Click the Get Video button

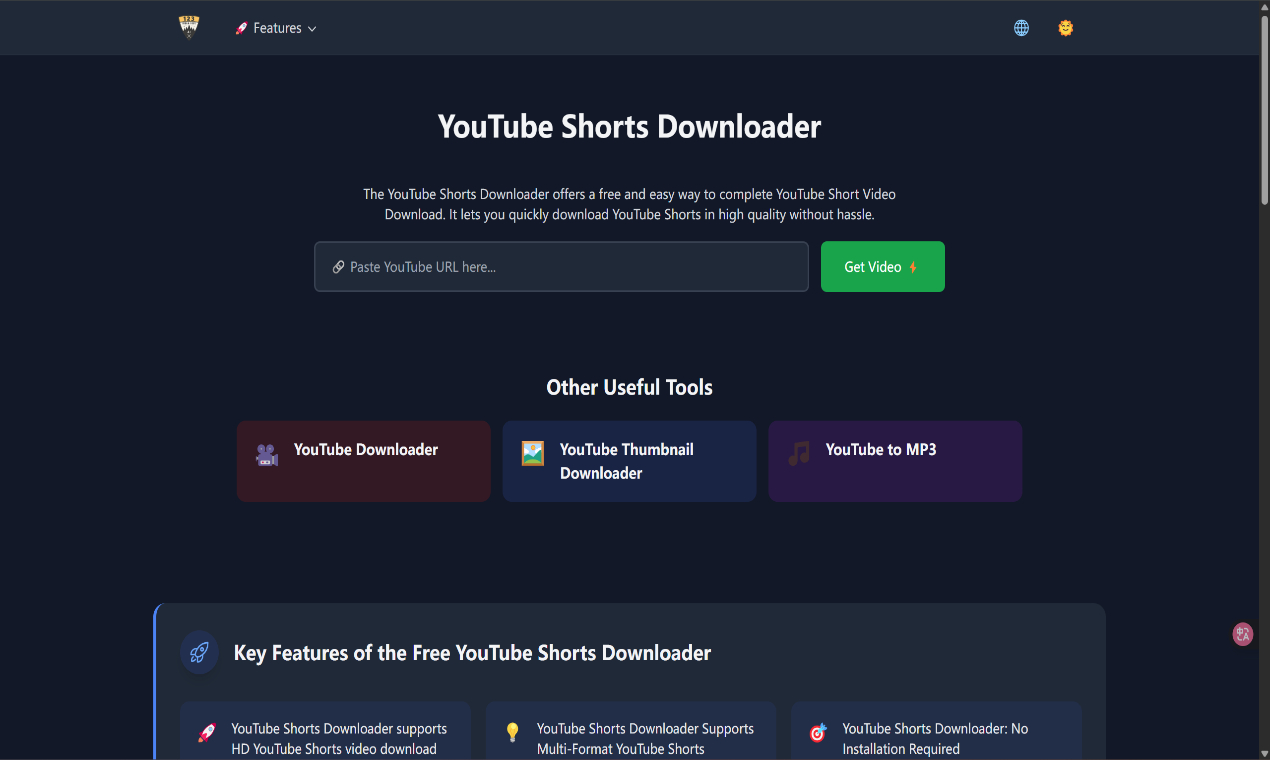point(882,267)
